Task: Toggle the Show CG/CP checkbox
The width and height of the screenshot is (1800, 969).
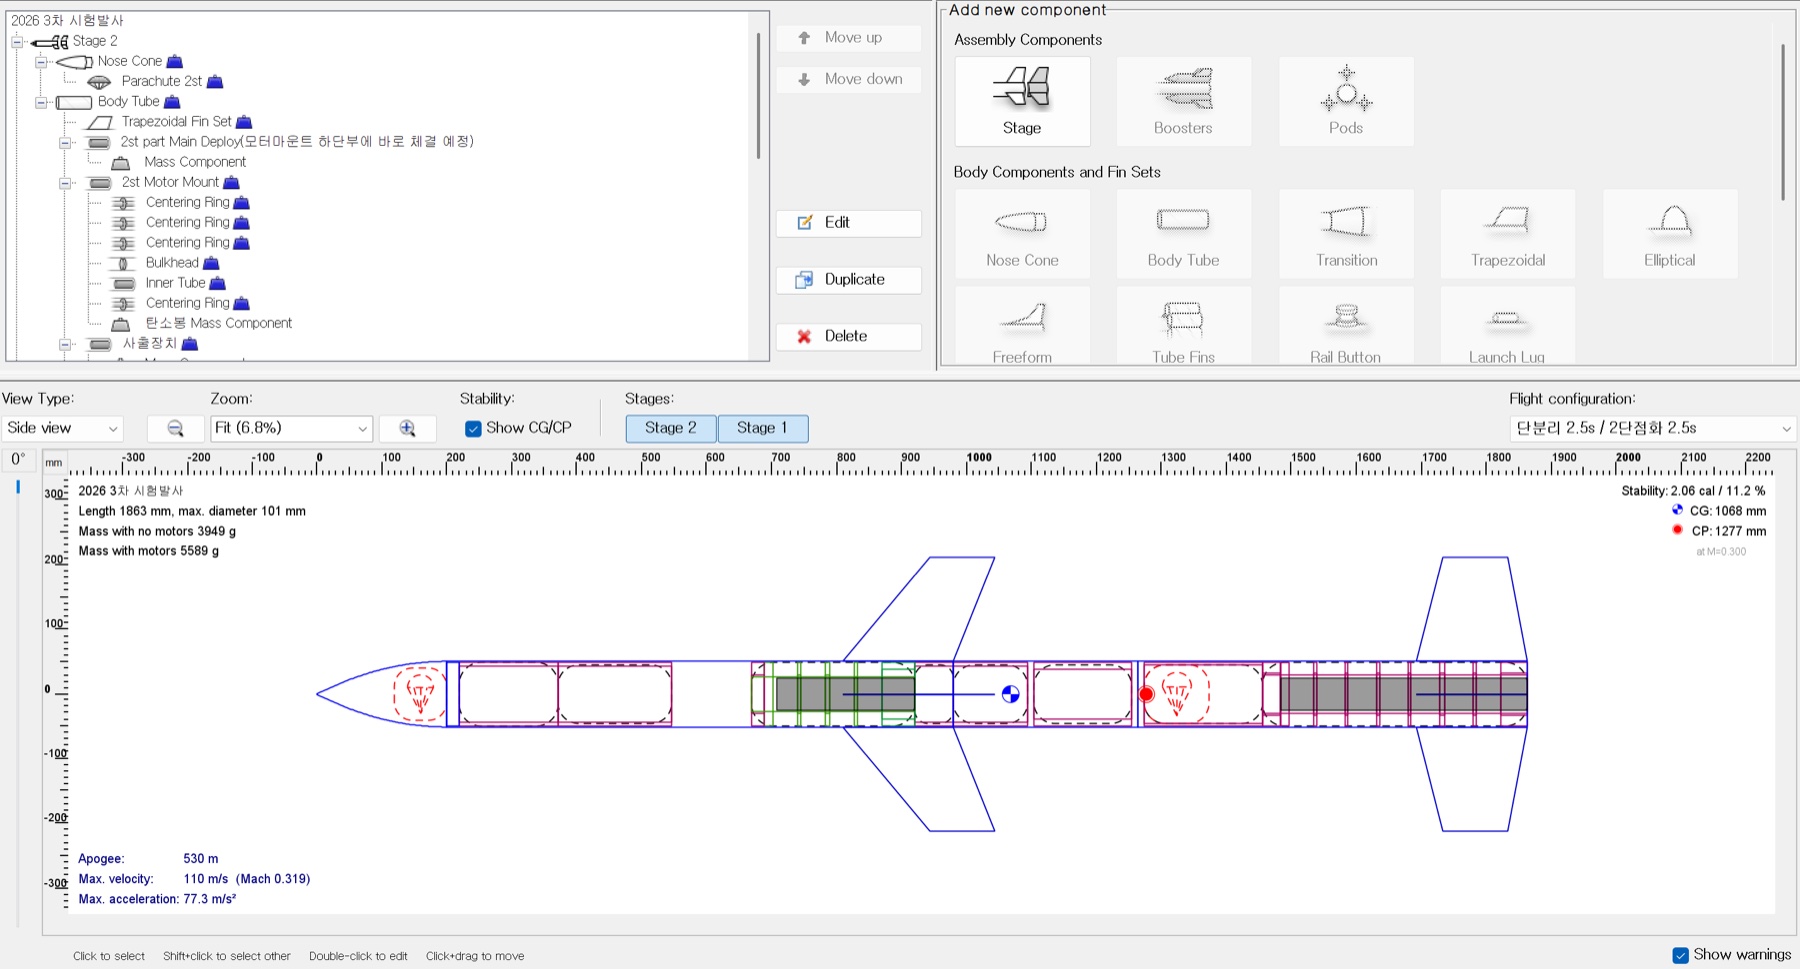Action: coord(473,428)
